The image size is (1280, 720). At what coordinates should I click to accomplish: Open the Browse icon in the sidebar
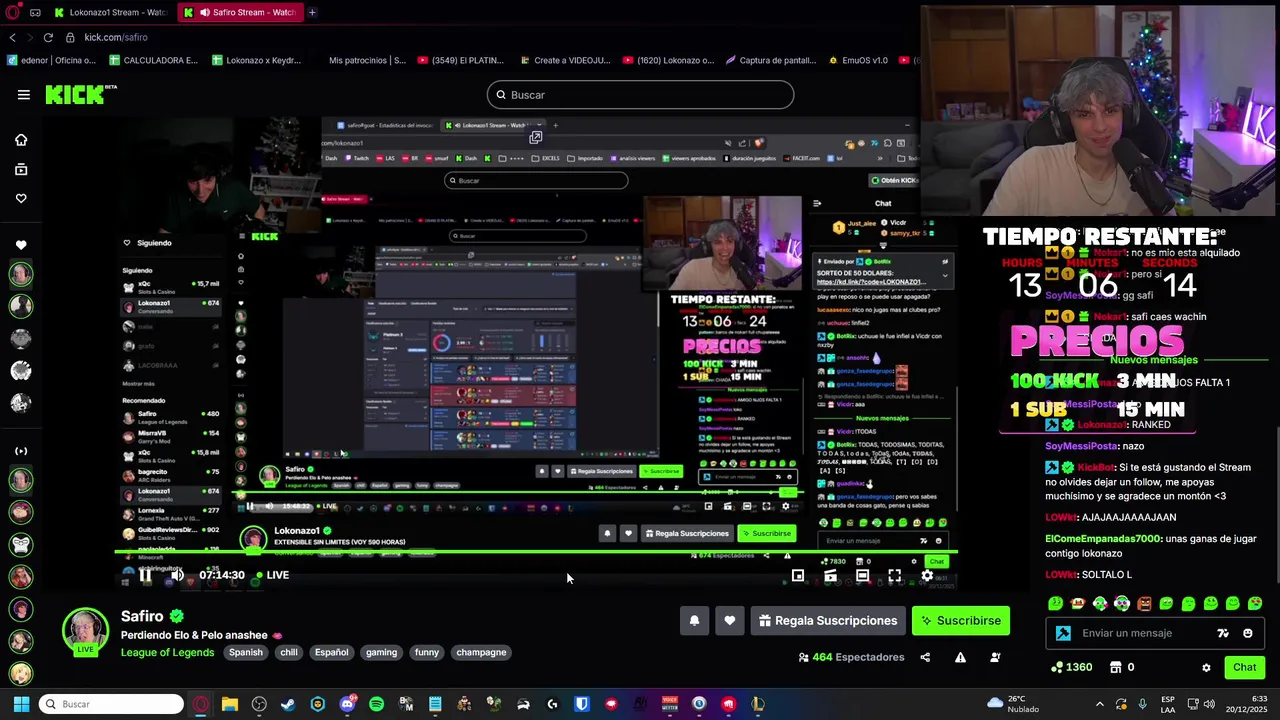coord(21,170)
